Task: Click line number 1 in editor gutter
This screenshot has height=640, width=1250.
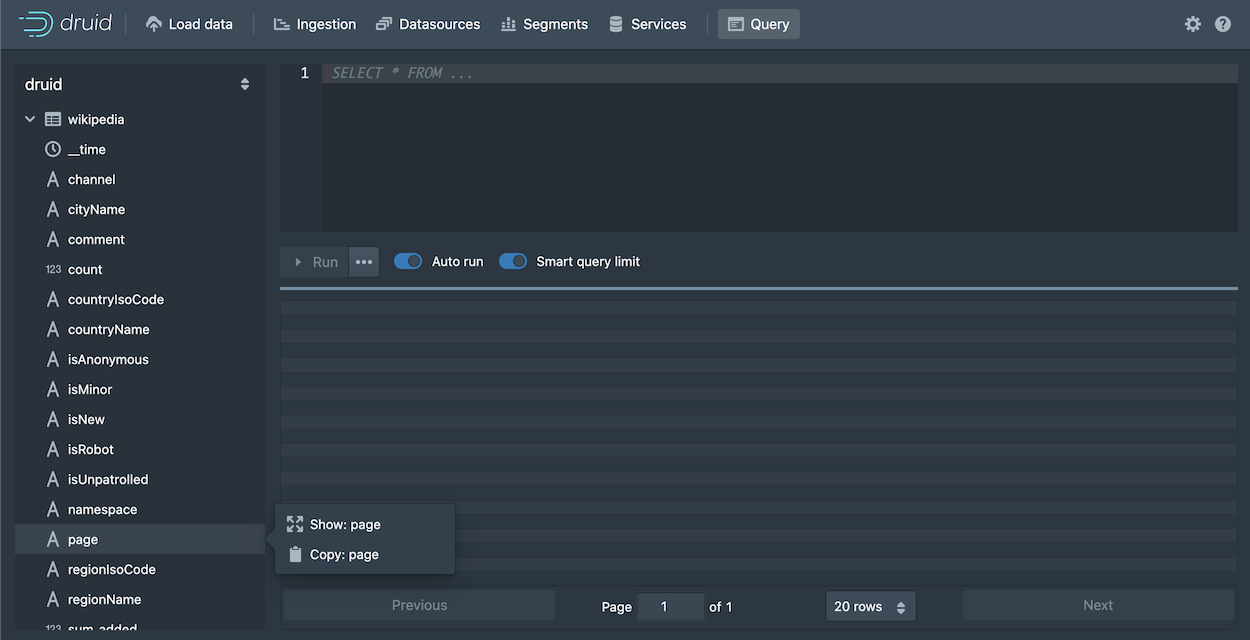Action: pos(305,73)
